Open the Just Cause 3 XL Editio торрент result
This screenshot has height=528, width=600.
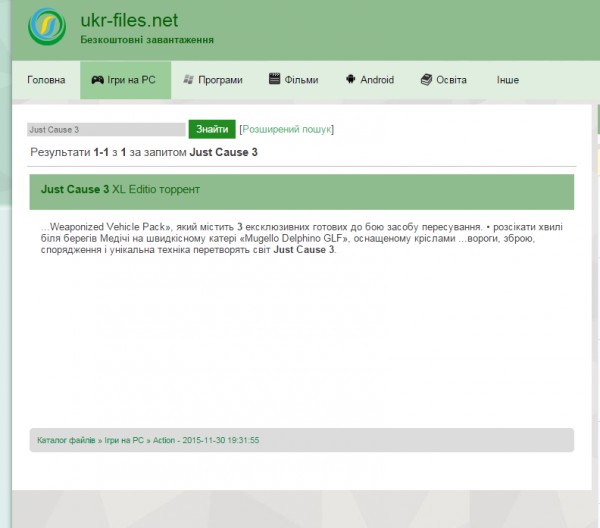[120, 189]
